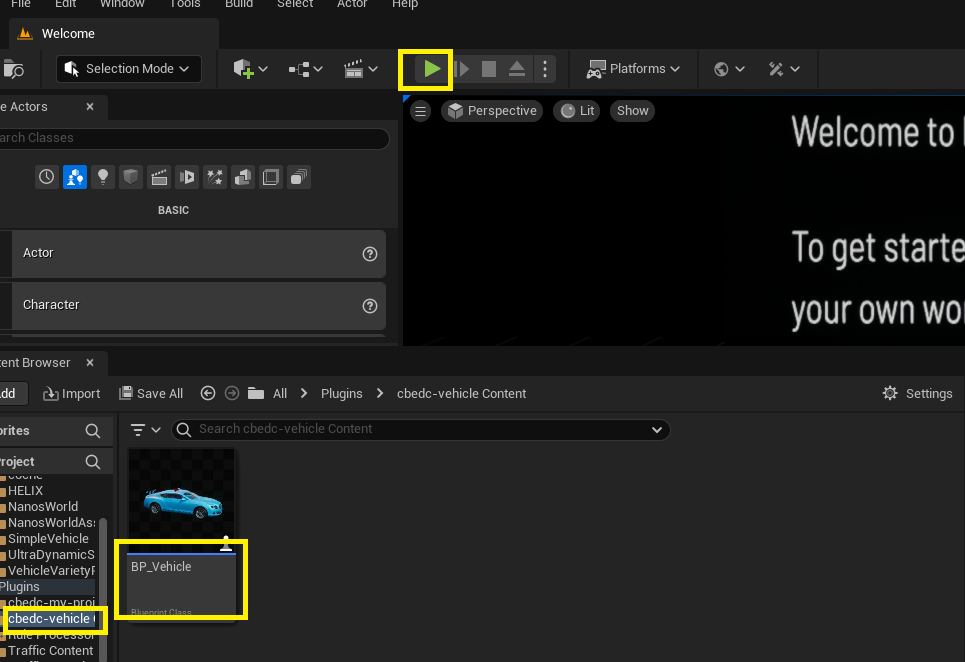Choose the Recently Placed clock icon
965x662 pixels.
[x=47, y=177]
